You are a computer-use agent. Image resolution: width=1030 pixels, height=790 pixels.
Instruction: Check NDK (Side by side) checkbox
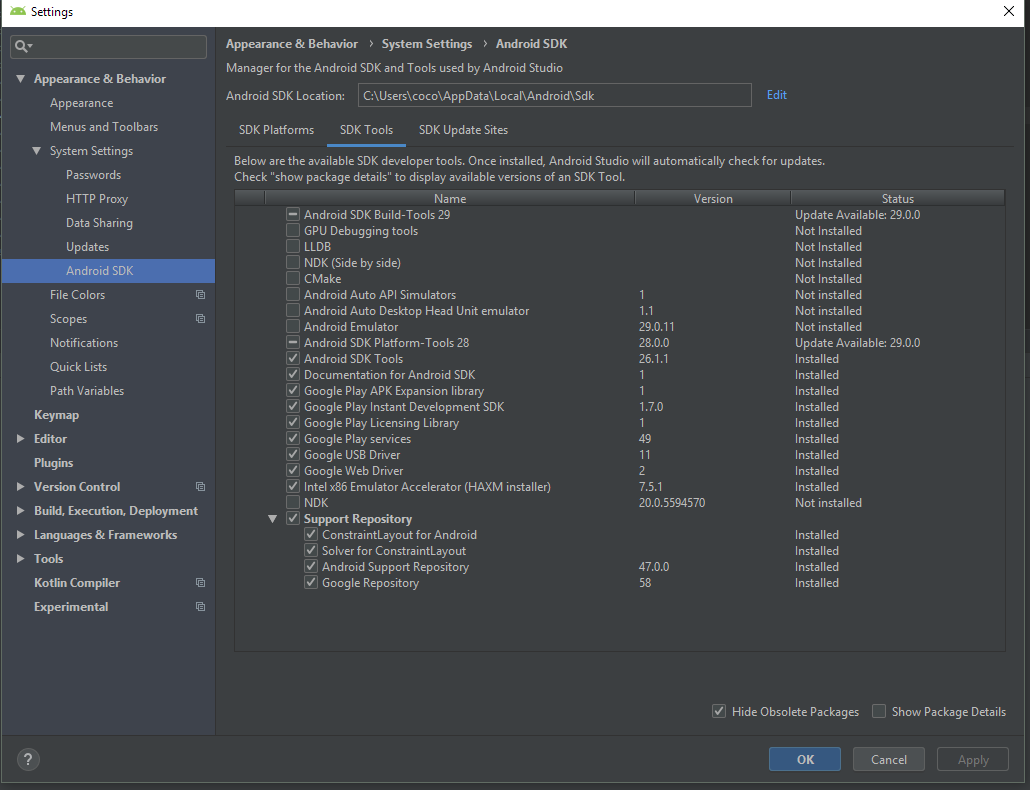pyautogui.click(x=293, y=263)
